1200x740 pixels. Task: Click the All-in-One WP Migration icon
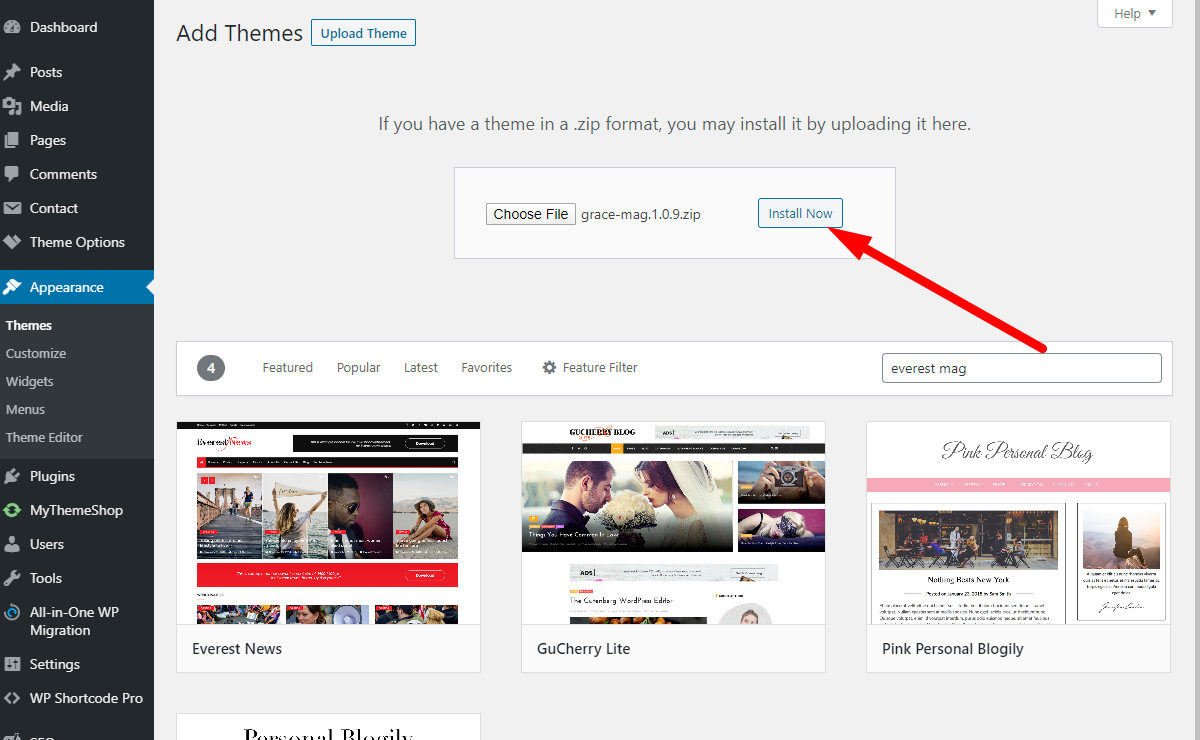pos(12,612)
